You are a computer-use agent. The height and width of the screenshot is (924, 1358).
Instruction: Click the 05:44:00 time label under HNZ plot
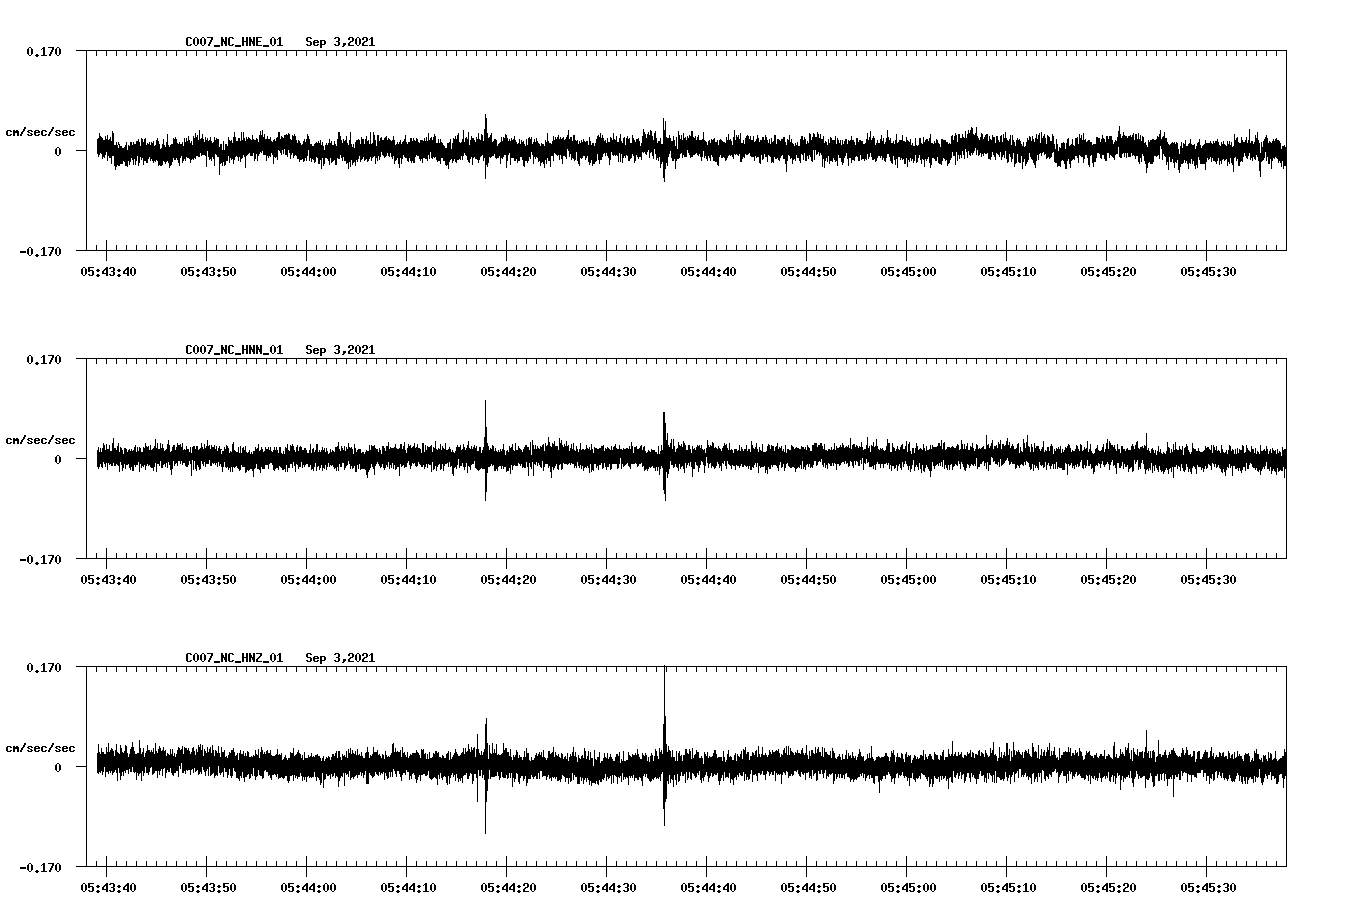coord(308,887)
